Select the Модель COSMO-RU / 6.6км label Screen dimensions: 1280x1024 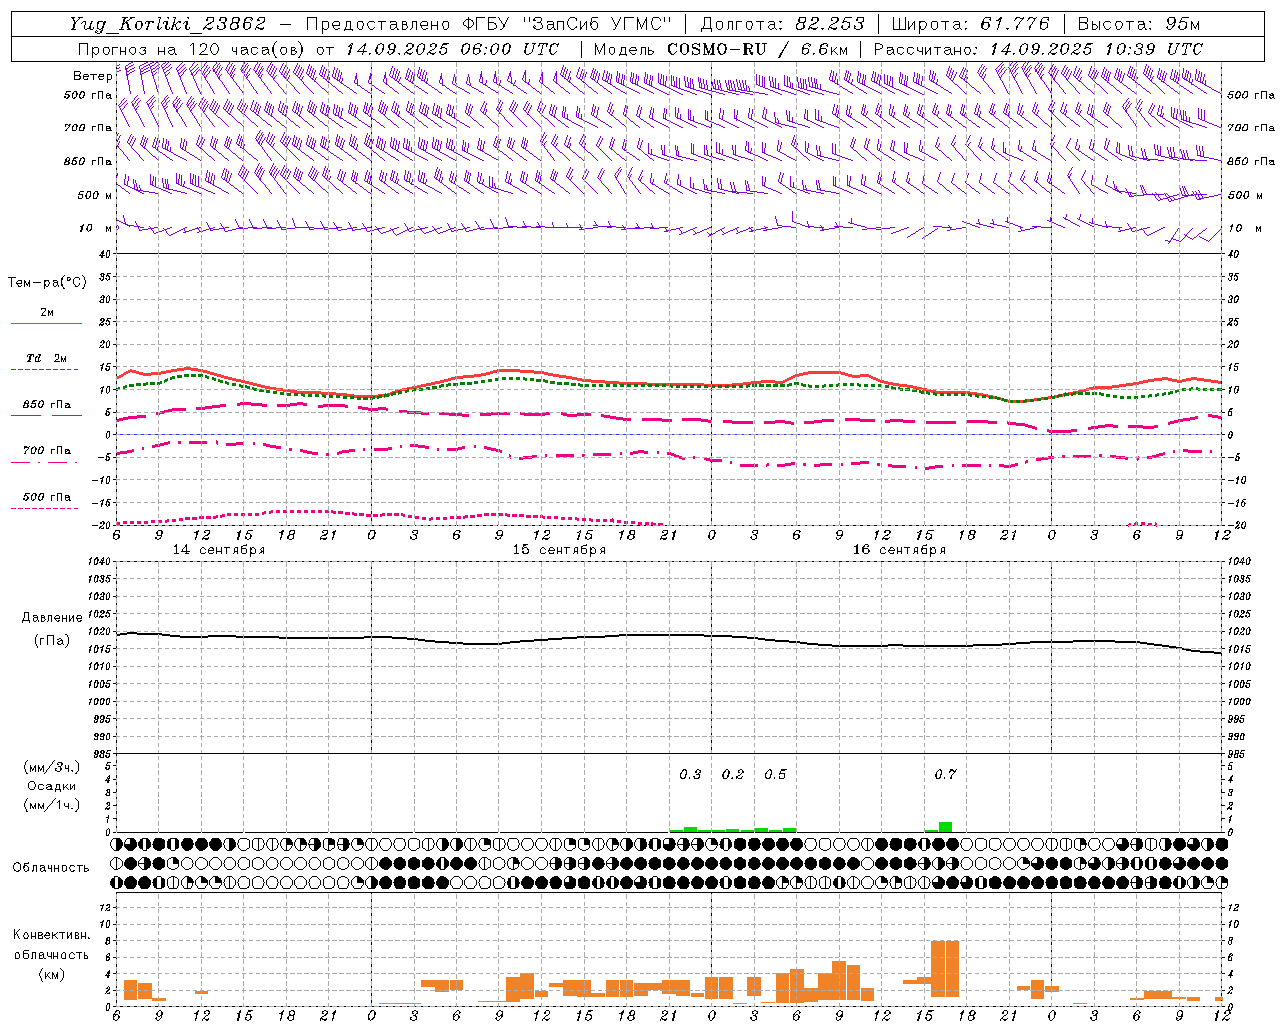(721, 48)
